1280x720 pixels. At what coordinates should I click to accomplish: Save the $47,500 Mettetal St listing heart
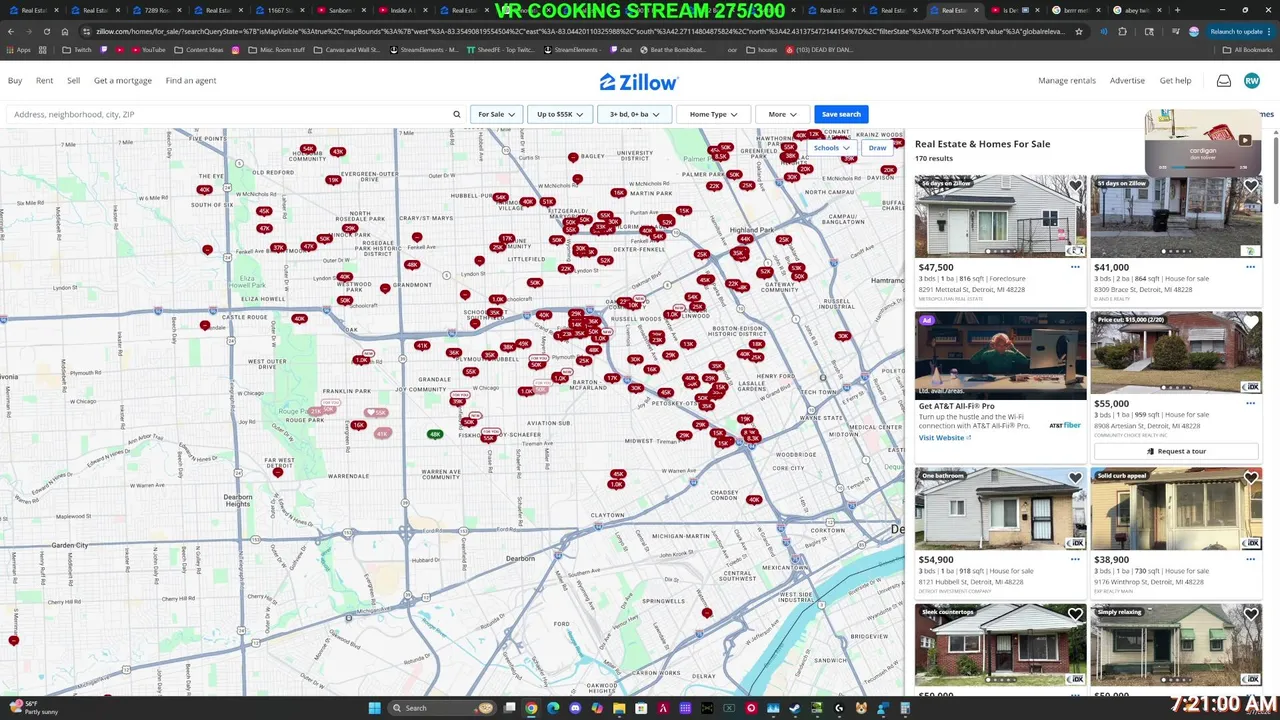coord(1075,186)
